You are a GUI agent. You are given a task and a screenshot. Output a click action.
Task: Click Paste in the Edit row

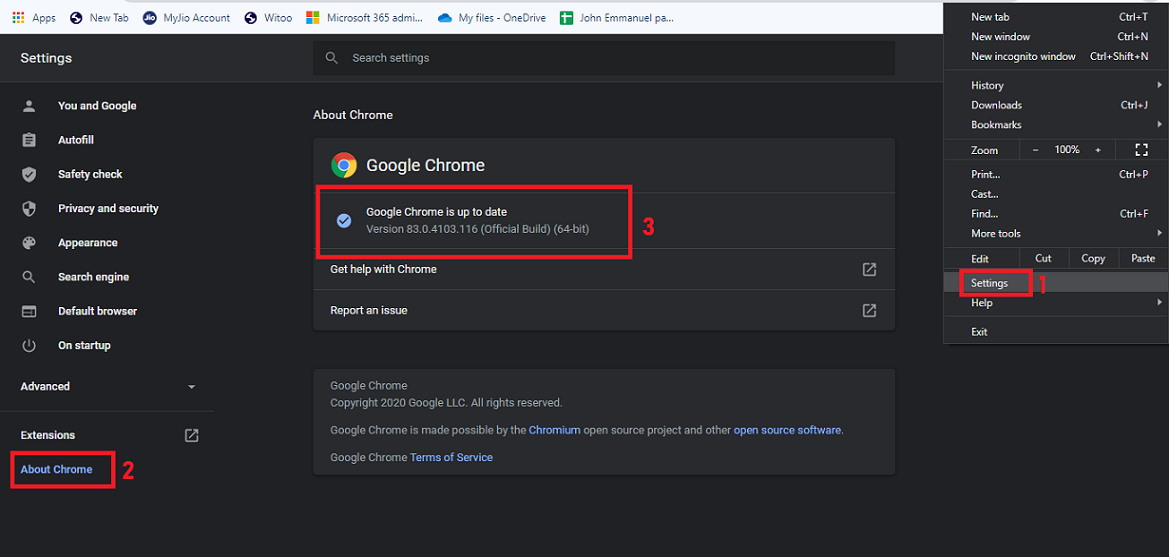[x=1143, y=259]
